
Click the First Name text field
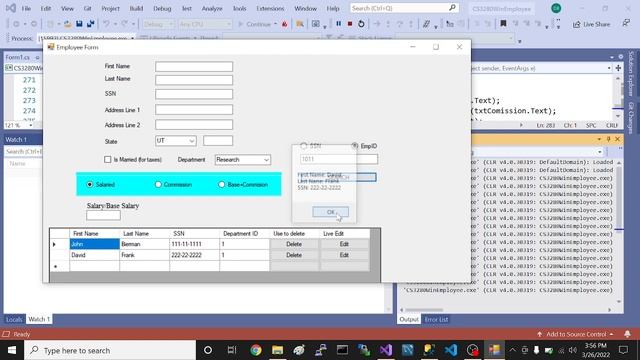point(194,67)
